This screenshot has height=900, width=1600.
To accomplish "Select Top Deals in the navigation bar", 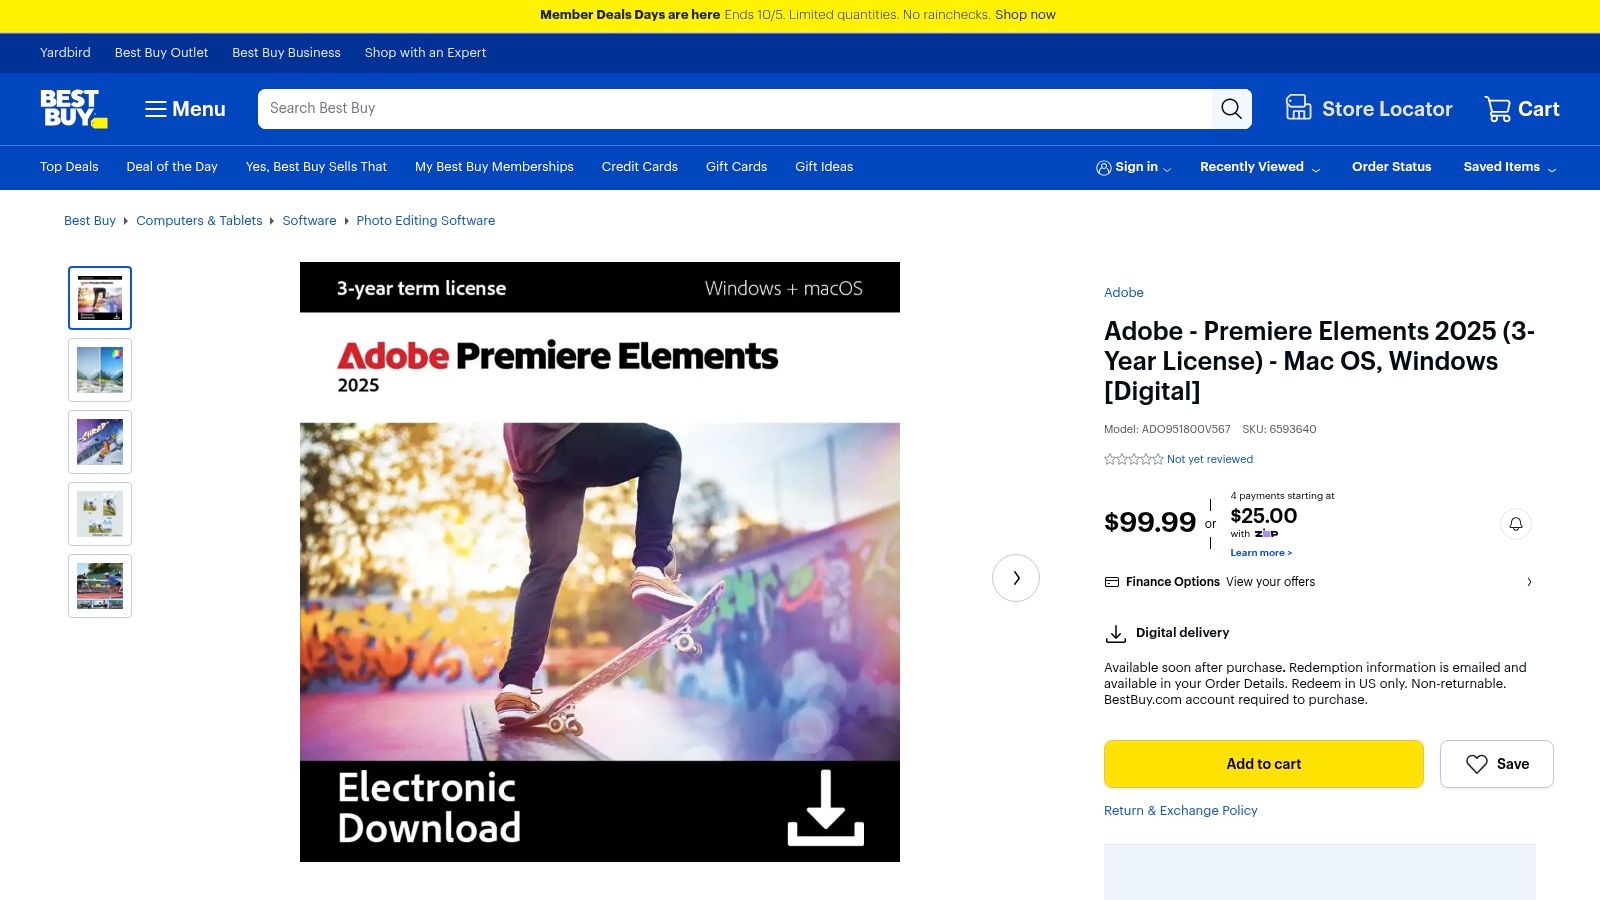I will coord(68,167).
